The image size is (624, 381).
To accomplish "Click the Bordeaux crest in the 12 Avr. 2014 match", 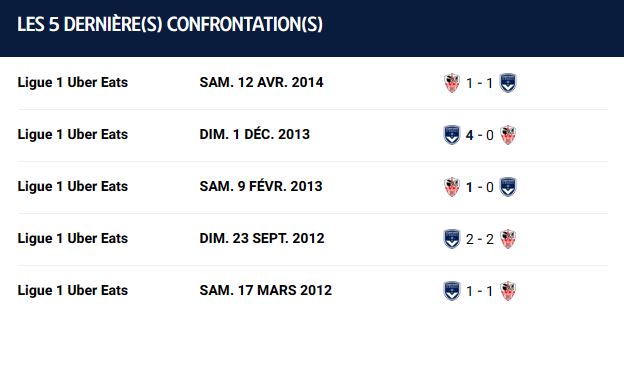I will tap(508, 83).
